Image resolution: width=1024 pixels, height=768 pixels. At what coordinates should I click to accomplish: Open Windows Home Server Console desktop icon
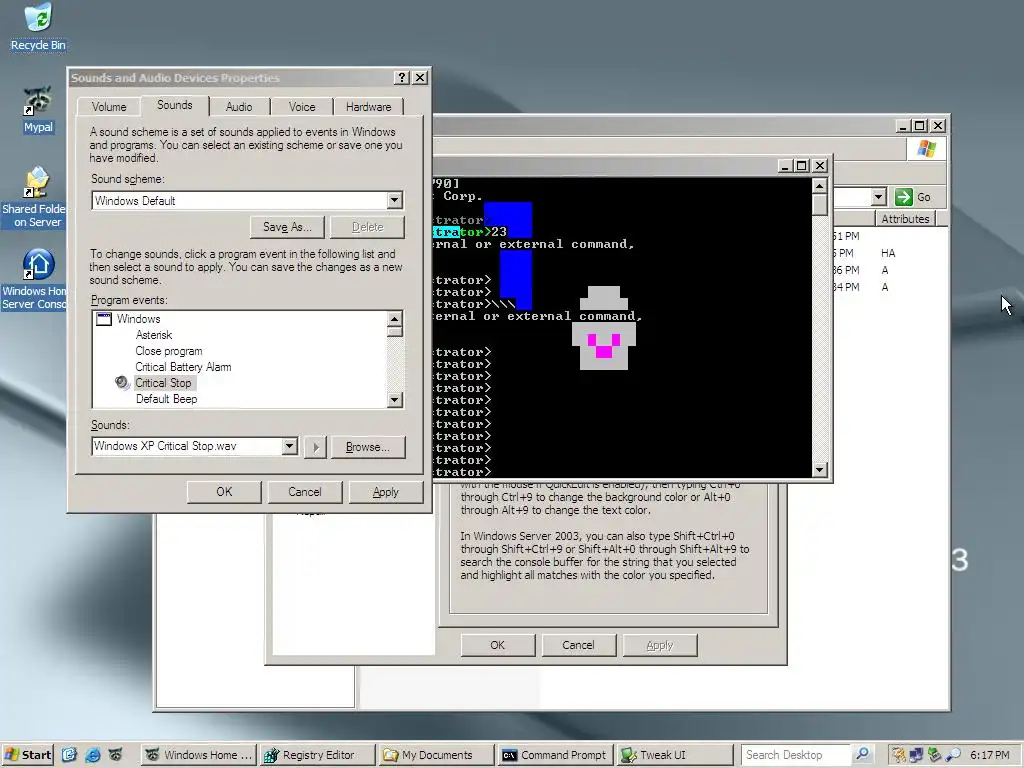click(34, 280)
